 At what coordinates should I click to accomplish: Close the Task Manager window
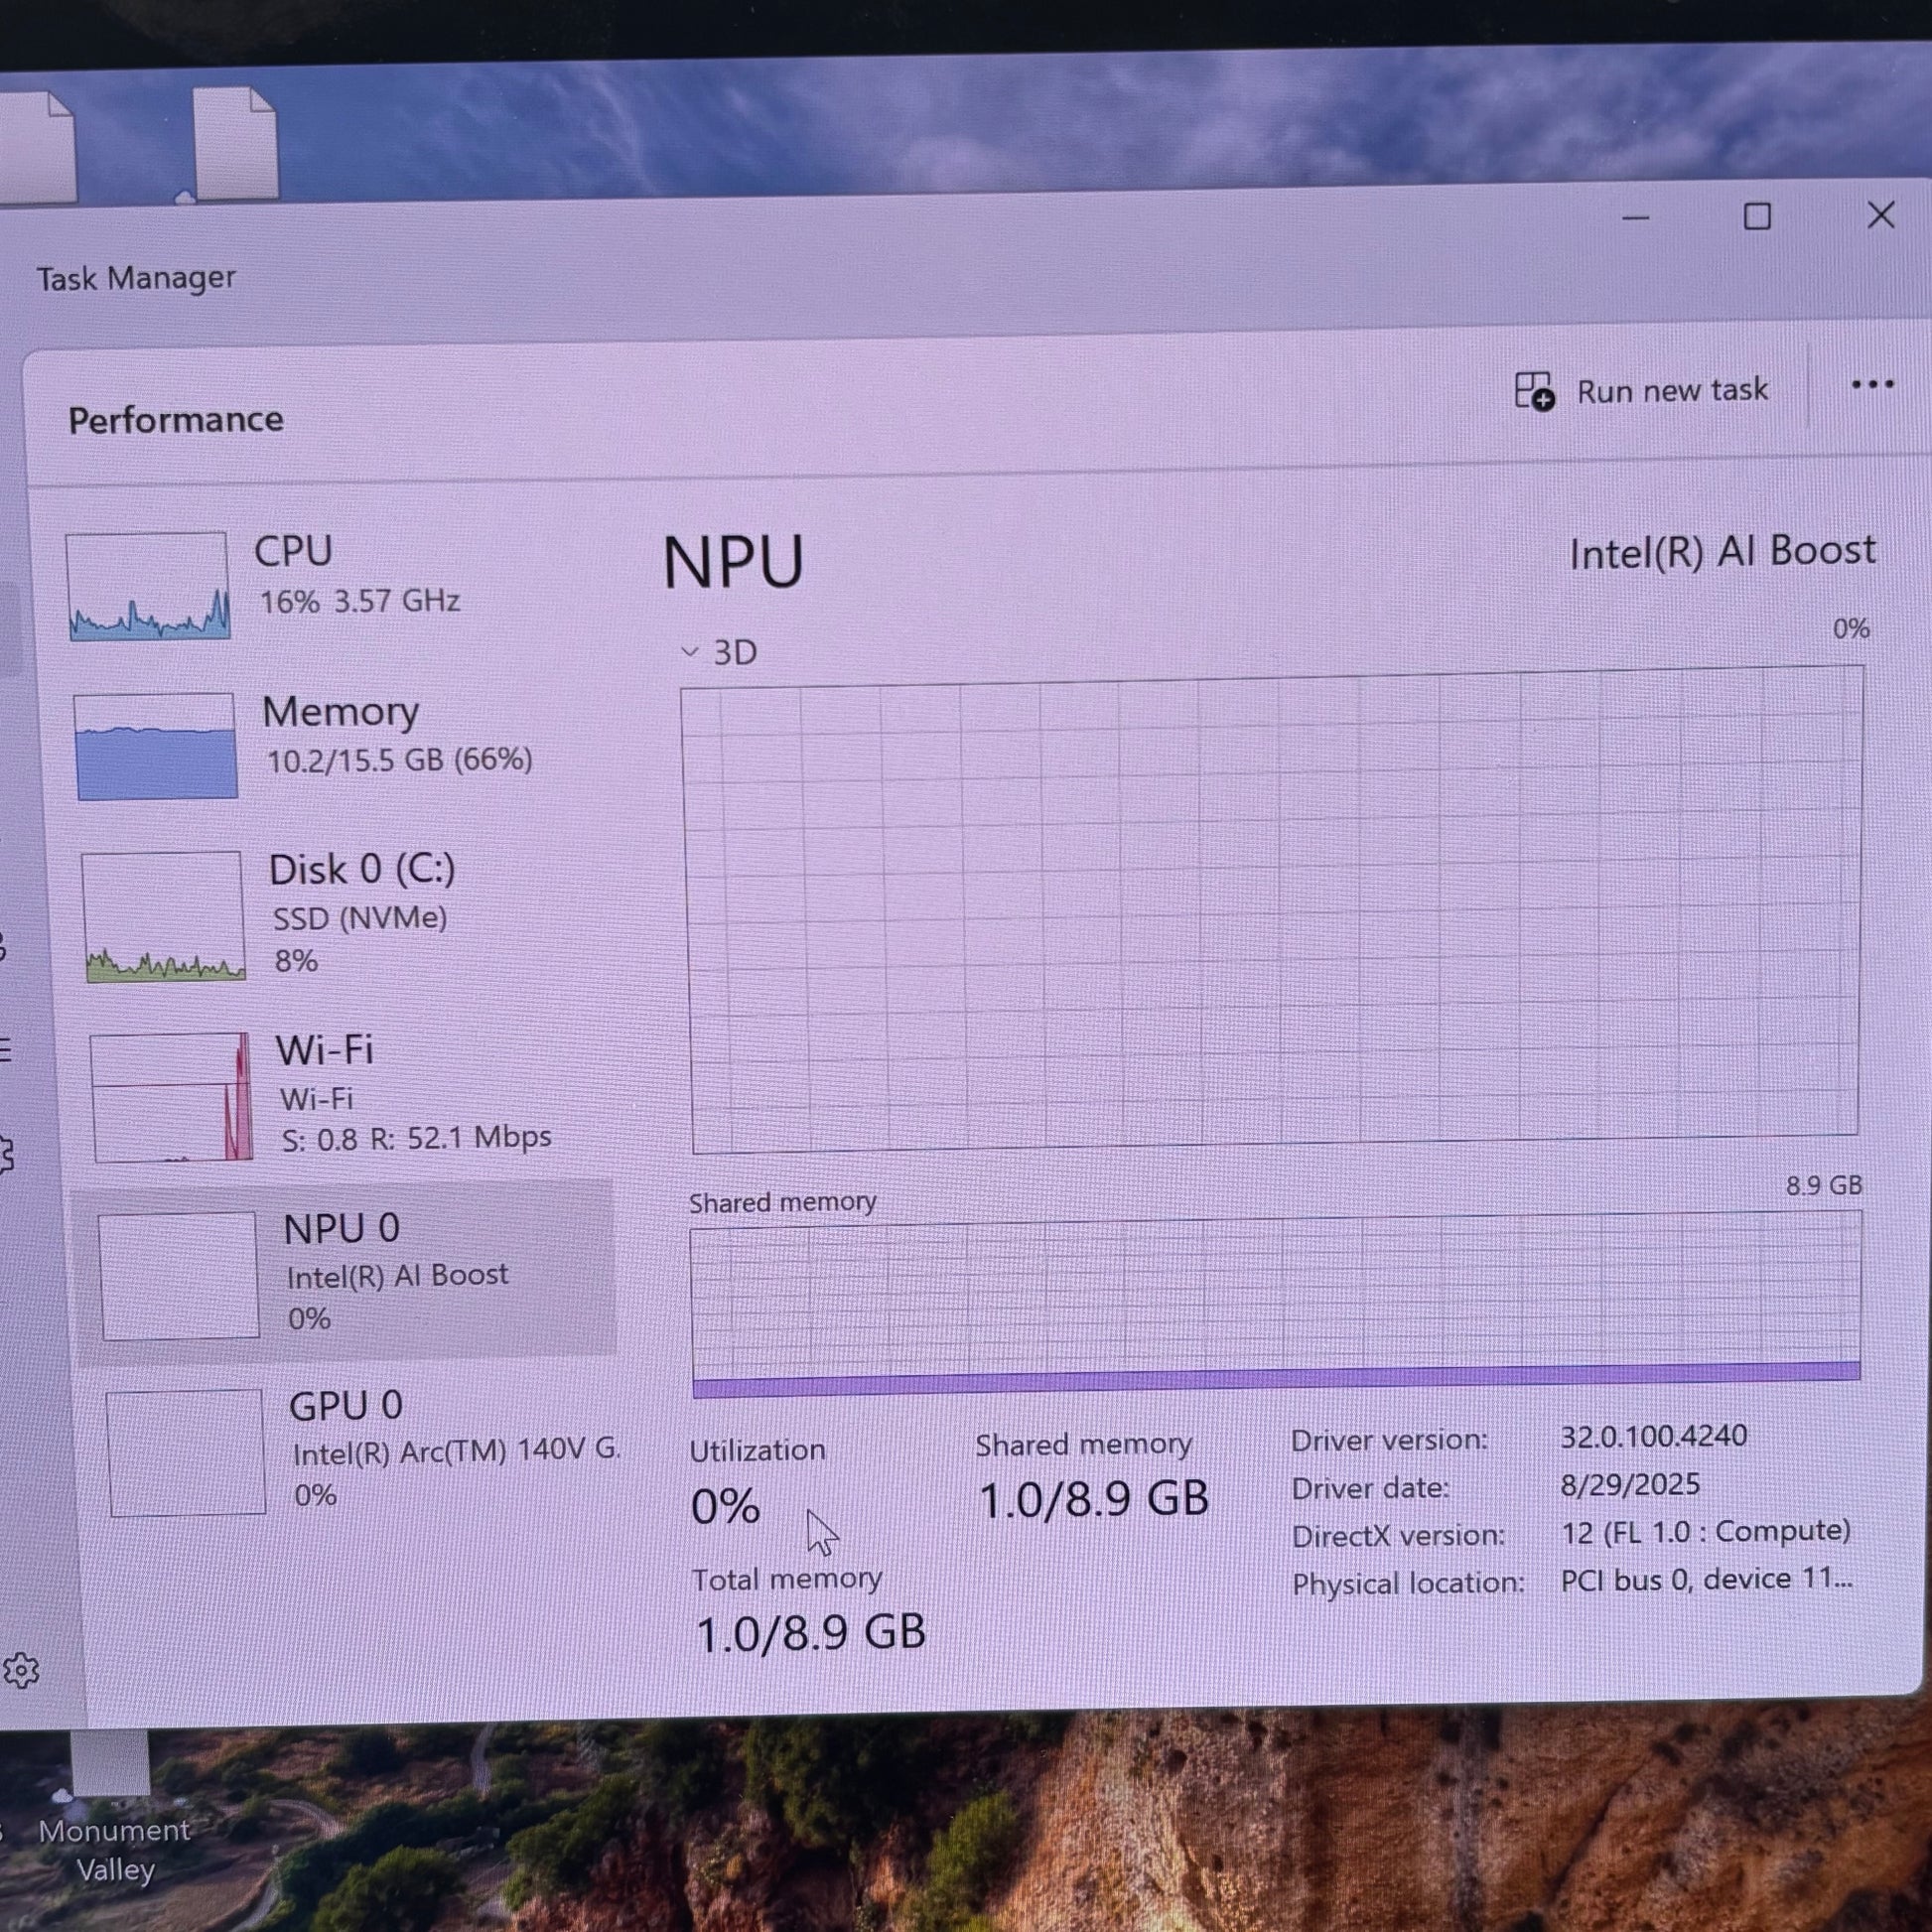click(1881, 215)
